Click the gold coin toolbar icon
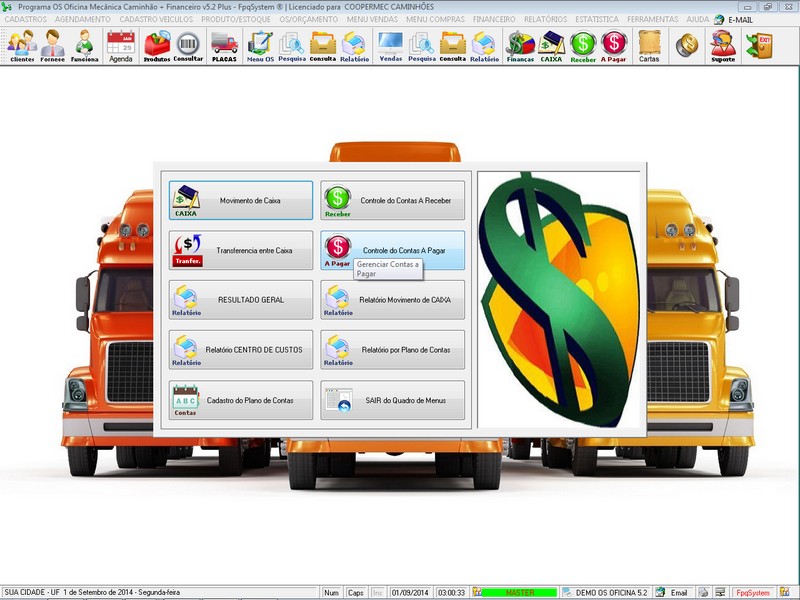This screenshot has width=800, height=600. click(687, 45)
